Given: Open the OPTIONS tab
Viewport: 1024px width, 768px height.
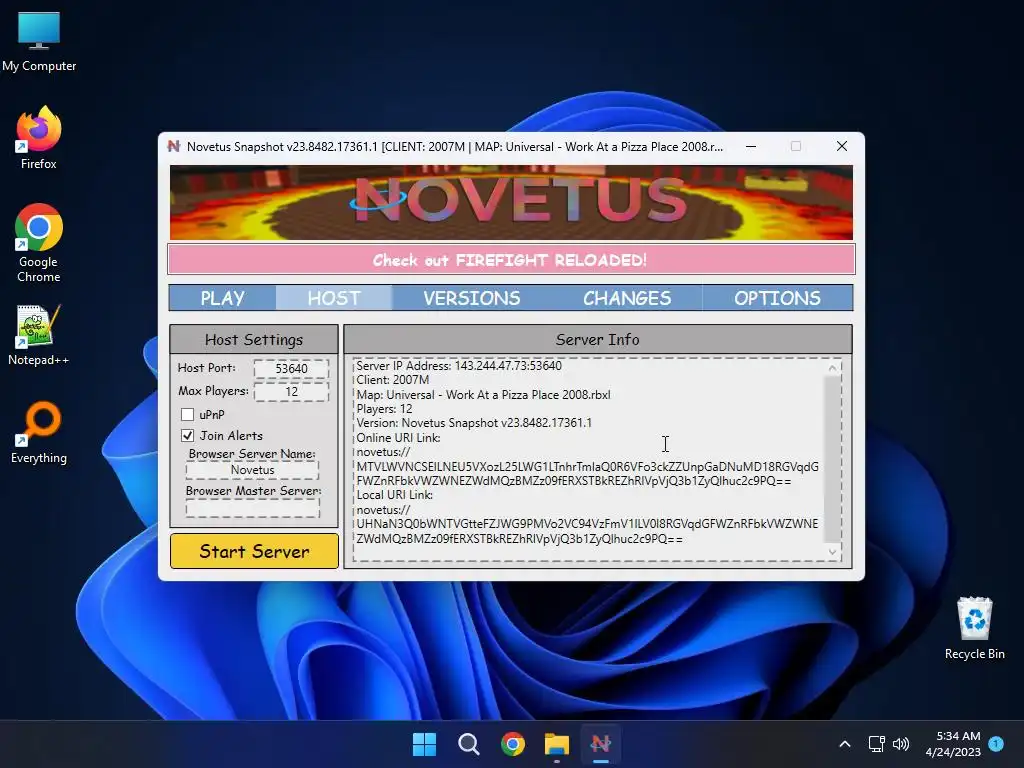Looking at the screenshot, I should pyautogui.click(x=777, y=298).
